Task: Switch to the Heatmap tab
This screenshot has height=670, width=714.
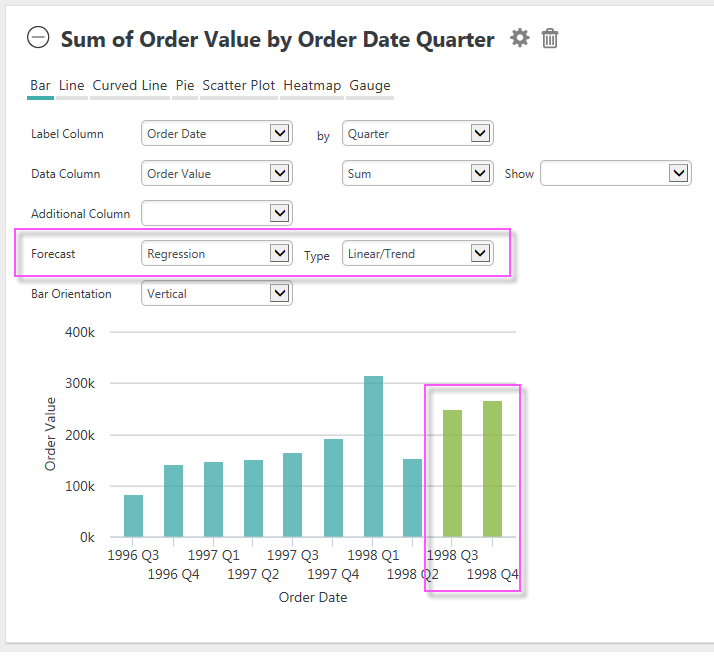Action: click(312, 86)
